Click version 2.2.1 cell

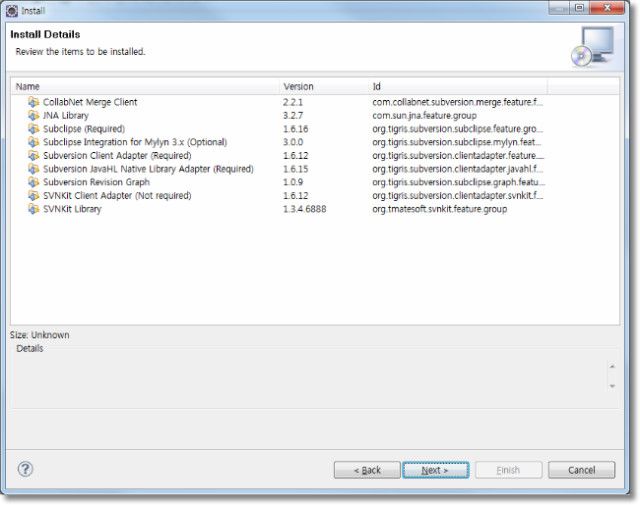click(293, 102)
